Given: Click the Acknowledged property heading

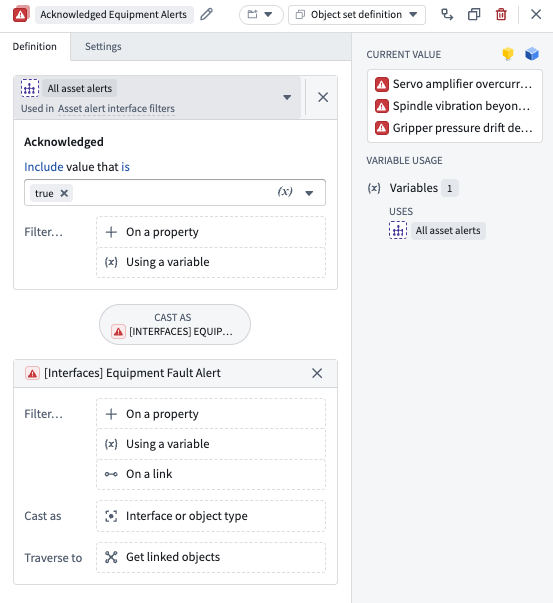Looking at the screenshot, I should click(x=64, y=142).
